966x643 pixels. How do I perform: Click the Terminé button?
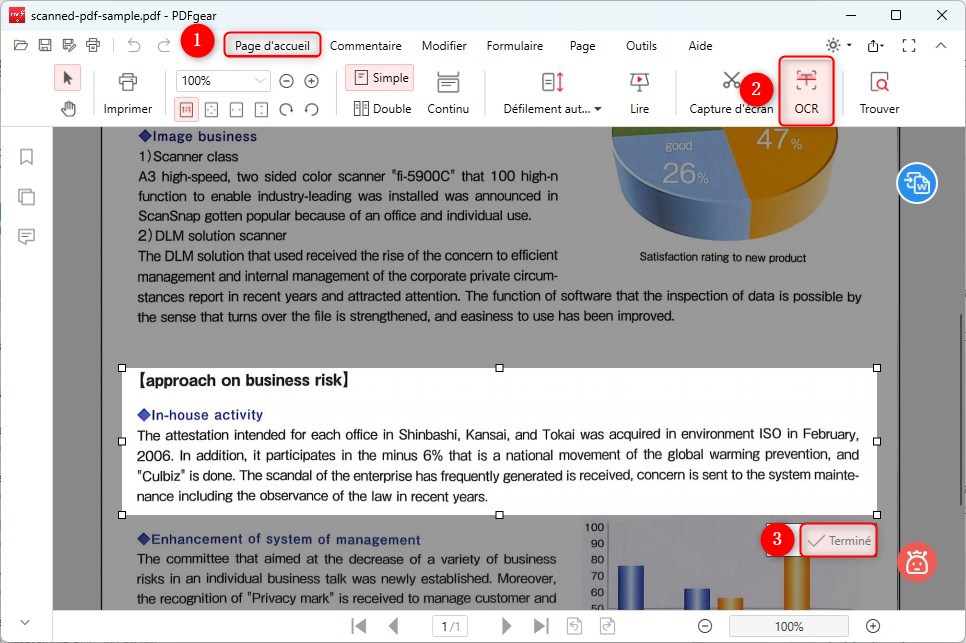[838, 540]
